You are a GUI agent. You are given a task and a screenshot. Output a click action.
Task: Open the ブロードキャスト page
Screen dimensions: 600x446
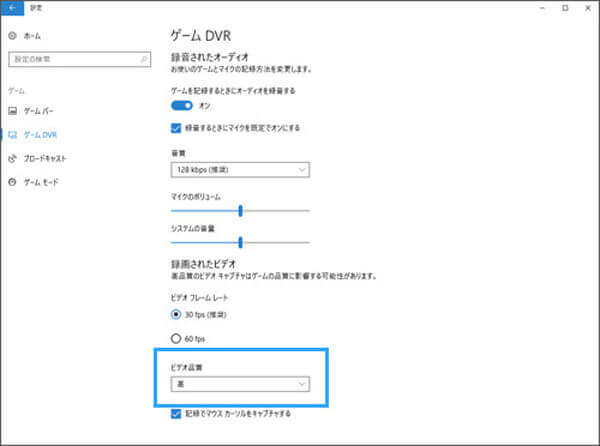click(x=45, y=158)
